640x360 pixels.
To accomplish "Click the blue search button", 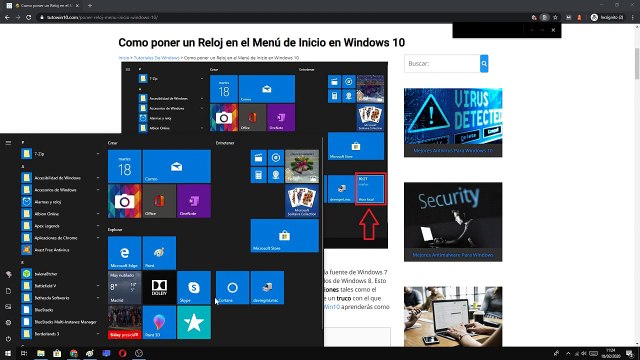I will [484, 64].
